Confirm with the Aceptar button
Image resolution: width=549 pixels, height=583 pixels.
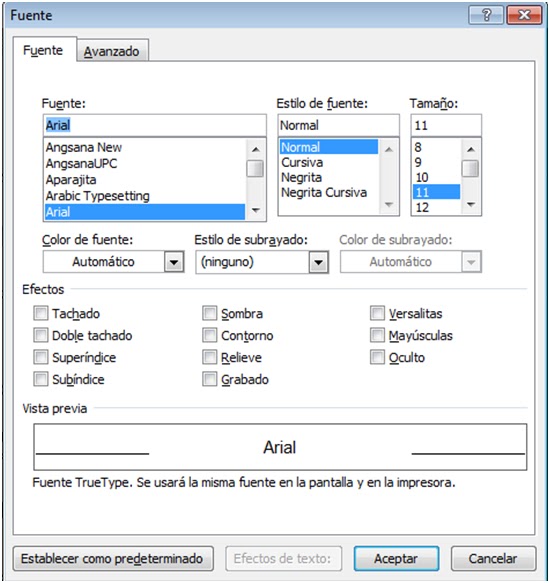(396, 558)
